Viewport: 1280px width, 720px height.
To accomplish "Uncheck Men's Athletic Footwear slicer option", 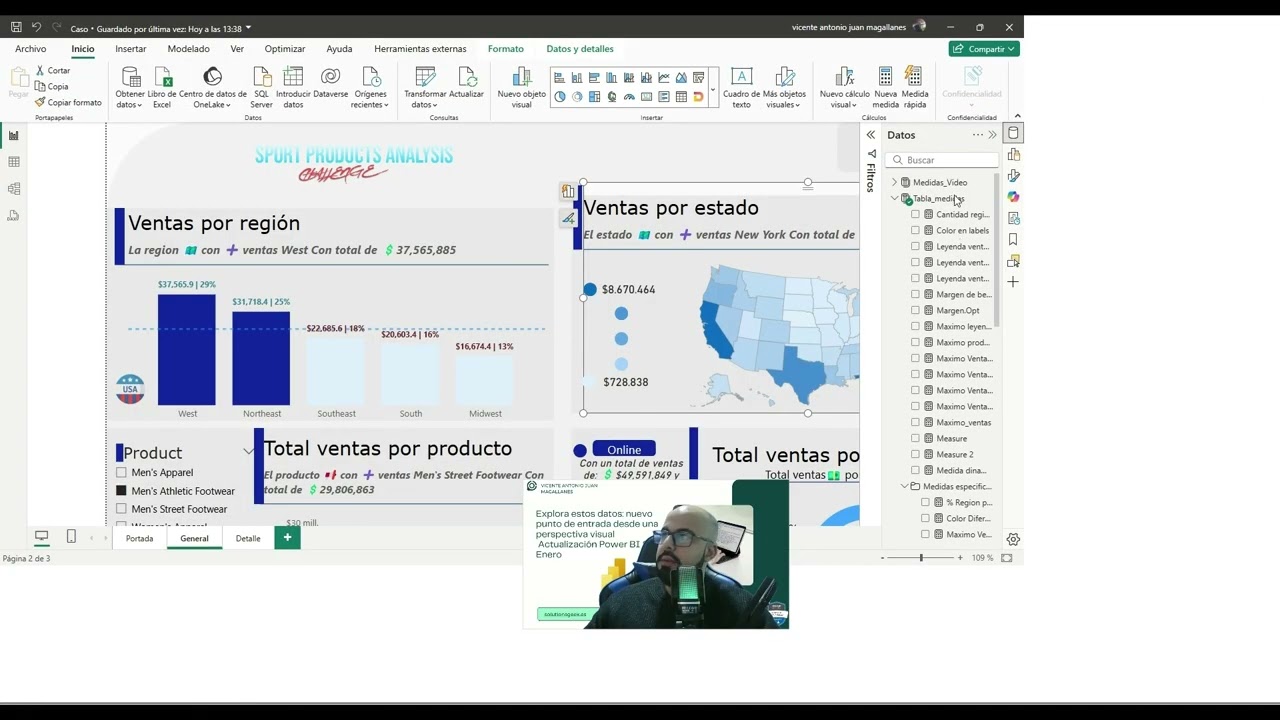I will [x=121, y=491].
